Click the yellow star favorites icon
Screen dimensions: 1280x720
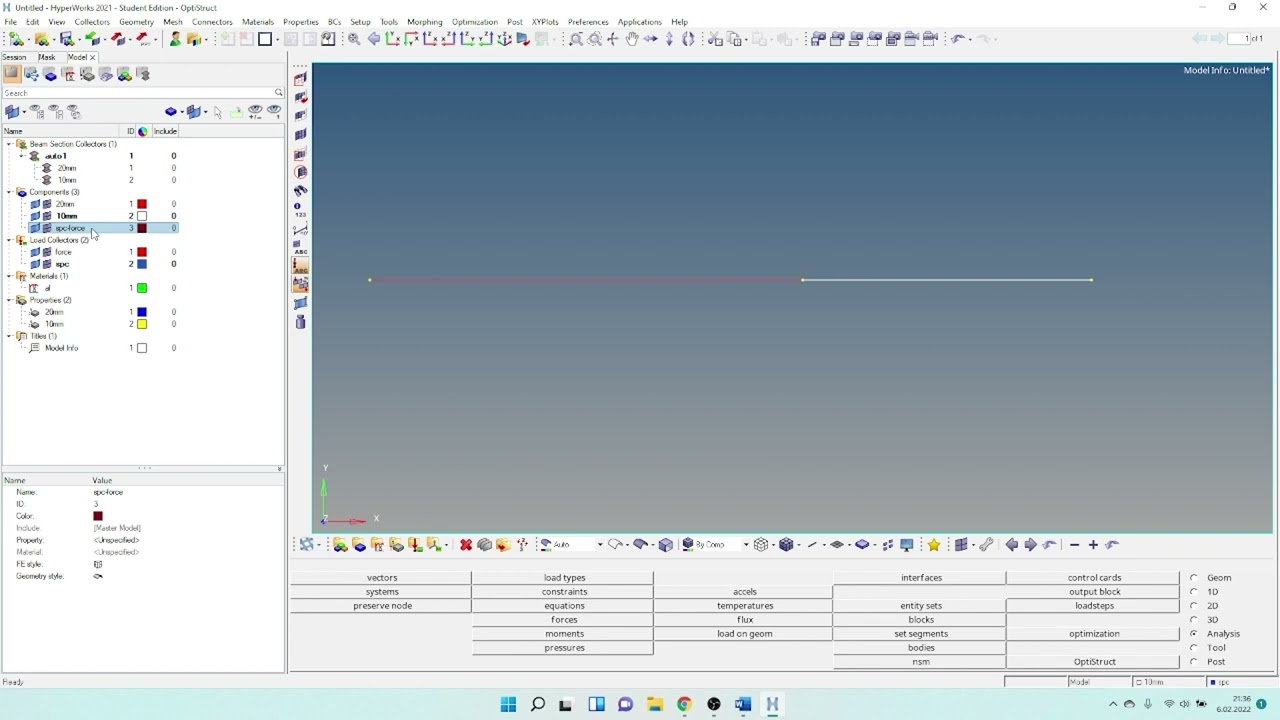934,545
